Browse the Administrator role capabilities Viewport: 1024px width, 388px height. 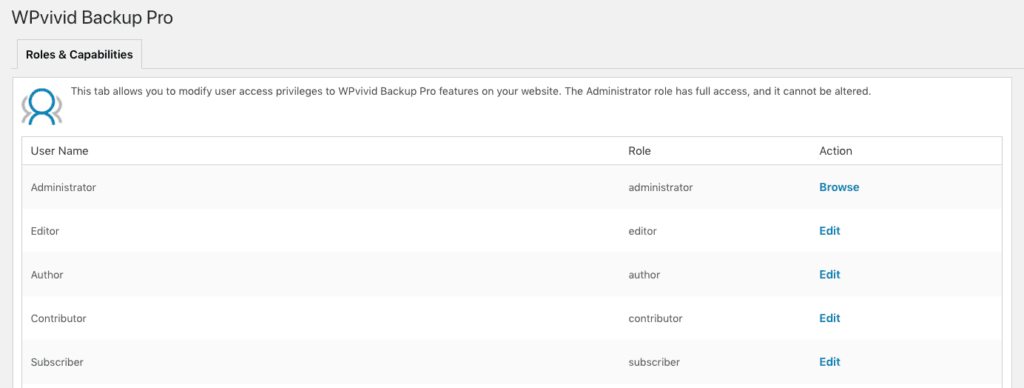pos(839,187)
